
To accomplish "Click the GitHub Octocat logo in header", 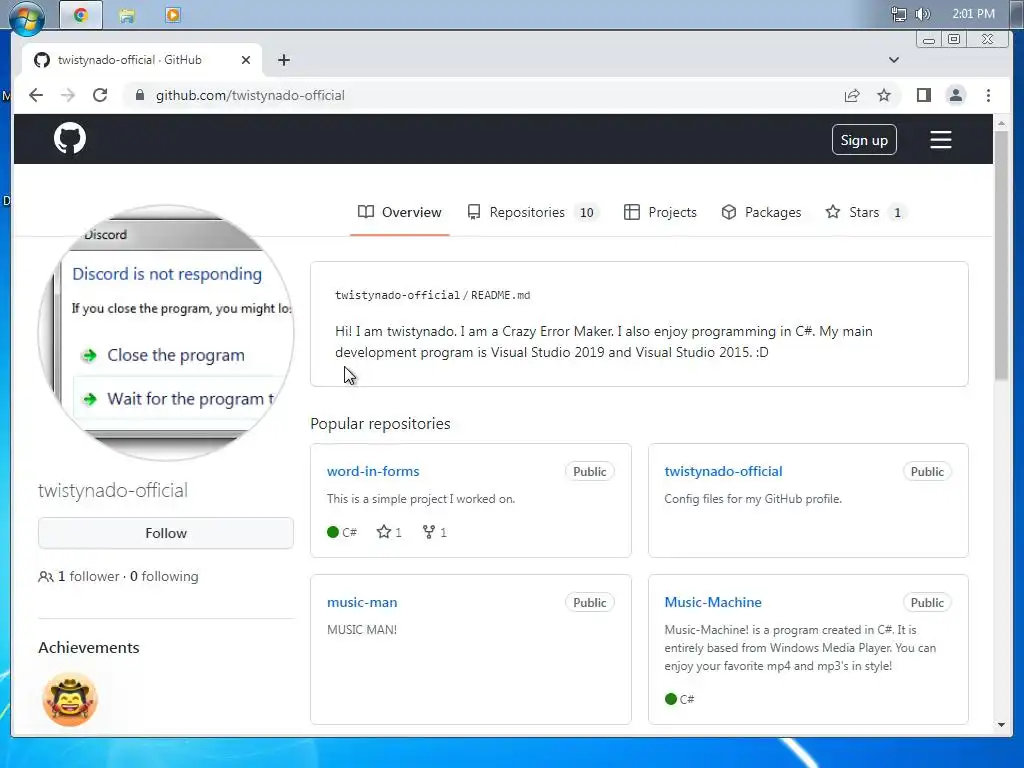I will [x=70, y=138].
